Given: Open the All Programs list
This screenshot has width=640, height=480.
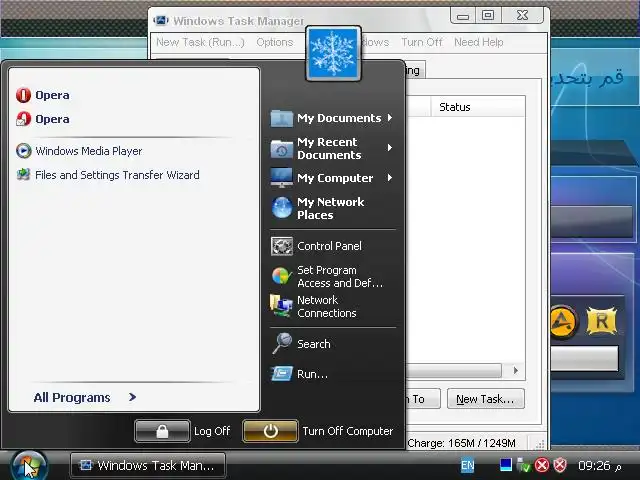Looking at the screenshot, I should 72,398.
